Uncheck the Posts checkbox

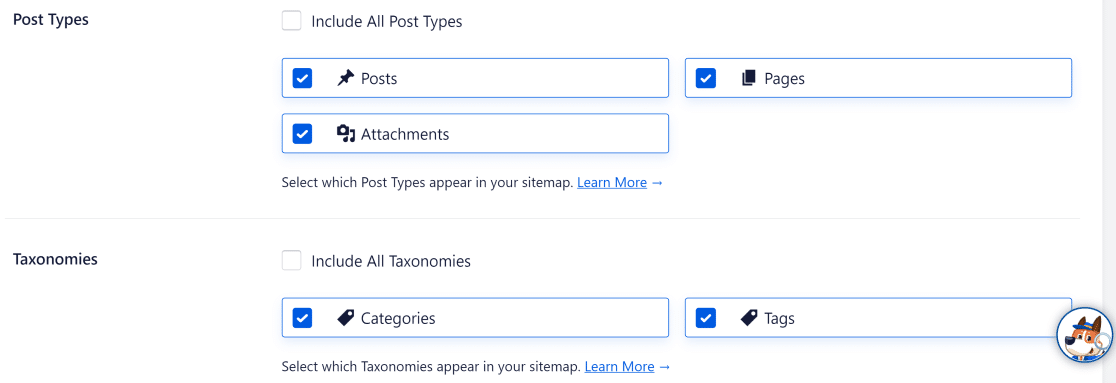302,78
